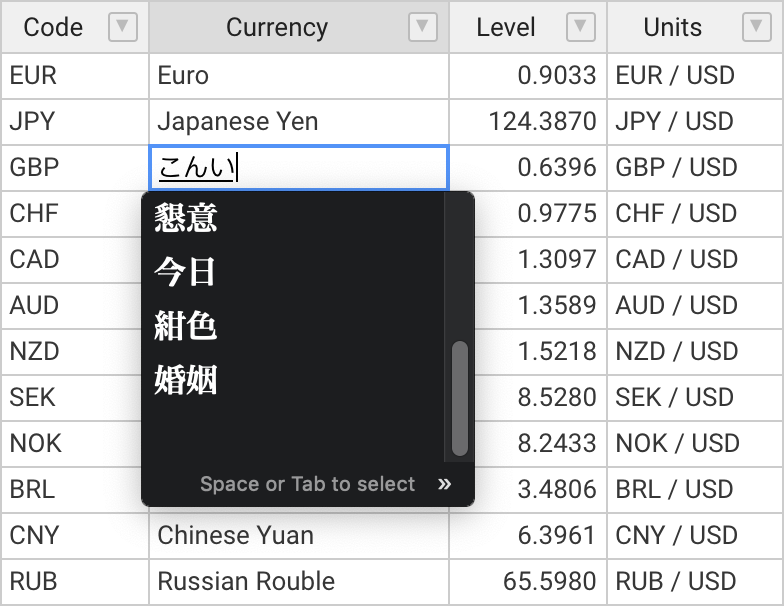The image size is (784, 606).
Task: Select the CAD code cell
Action: (x=75, y=260)
